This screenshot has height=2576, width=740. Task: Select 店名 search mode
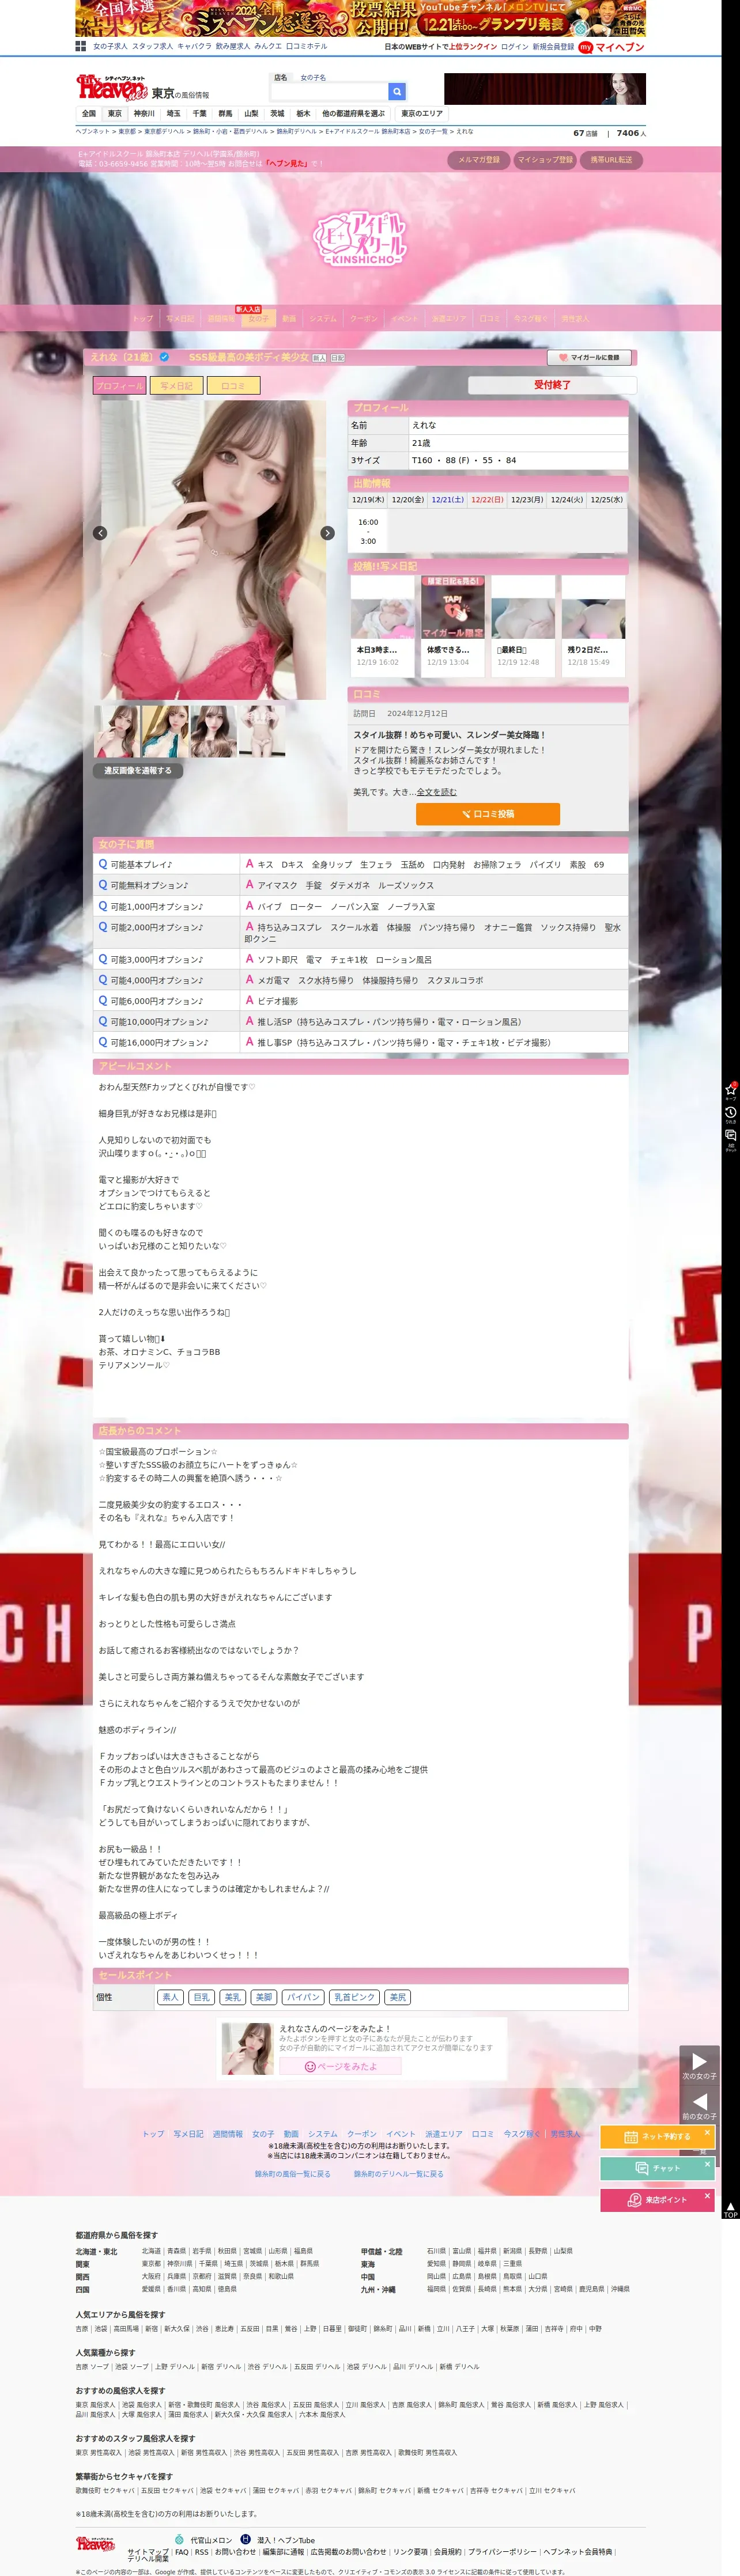(280, 77)
